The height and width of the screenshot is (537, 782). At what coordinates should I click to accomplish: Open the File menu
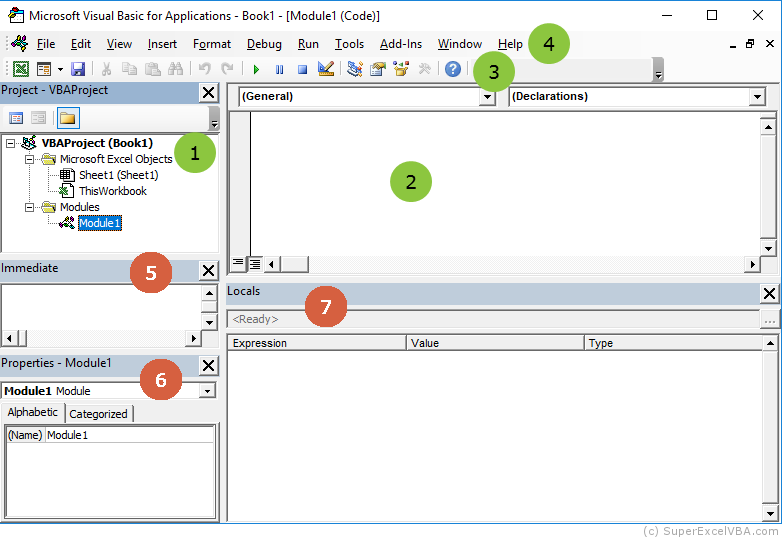pyautogui.click(x=46, y=44)
